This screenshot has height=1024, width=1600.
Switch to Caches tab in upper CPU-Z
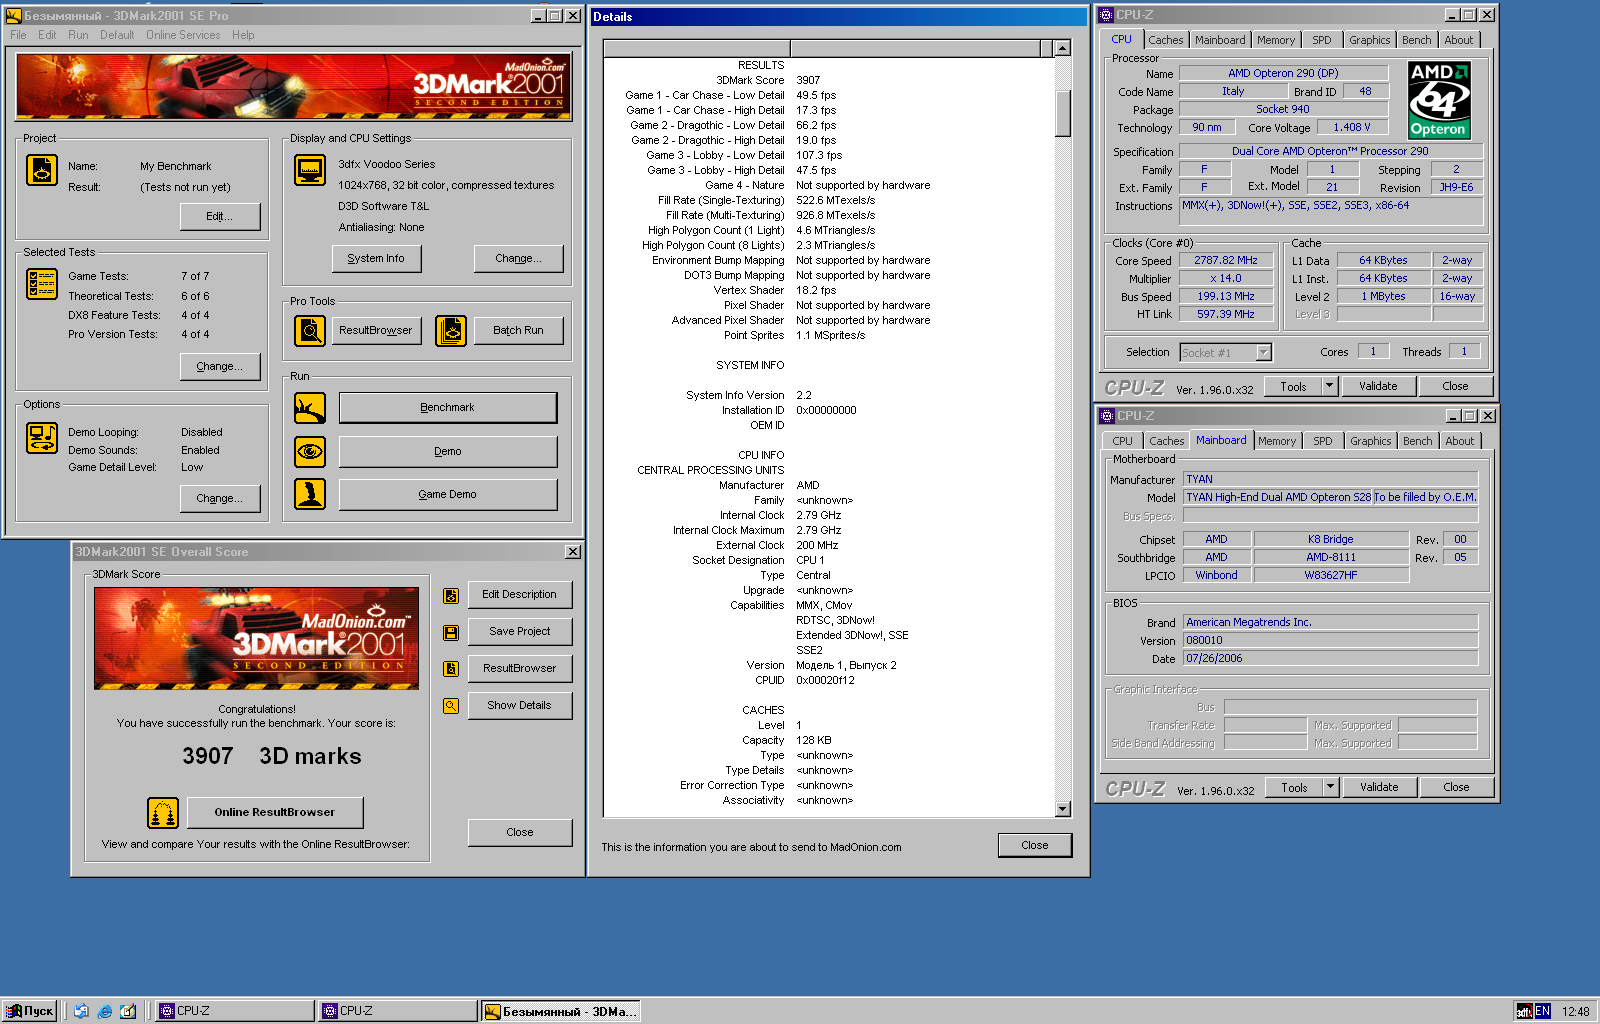pos(1165,40)
